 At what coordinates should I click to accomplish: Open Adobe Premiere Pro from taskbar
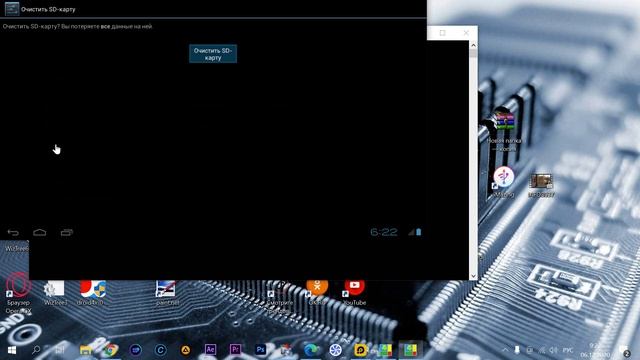(235, 350)
